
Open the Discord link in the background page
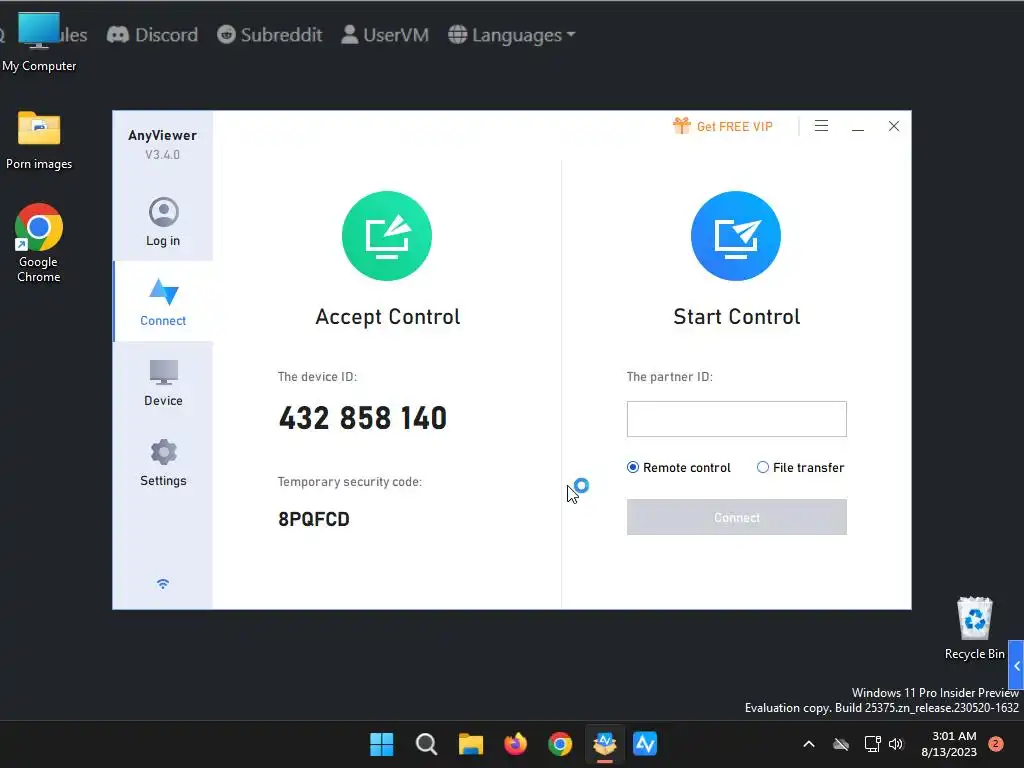click(153, 35)
